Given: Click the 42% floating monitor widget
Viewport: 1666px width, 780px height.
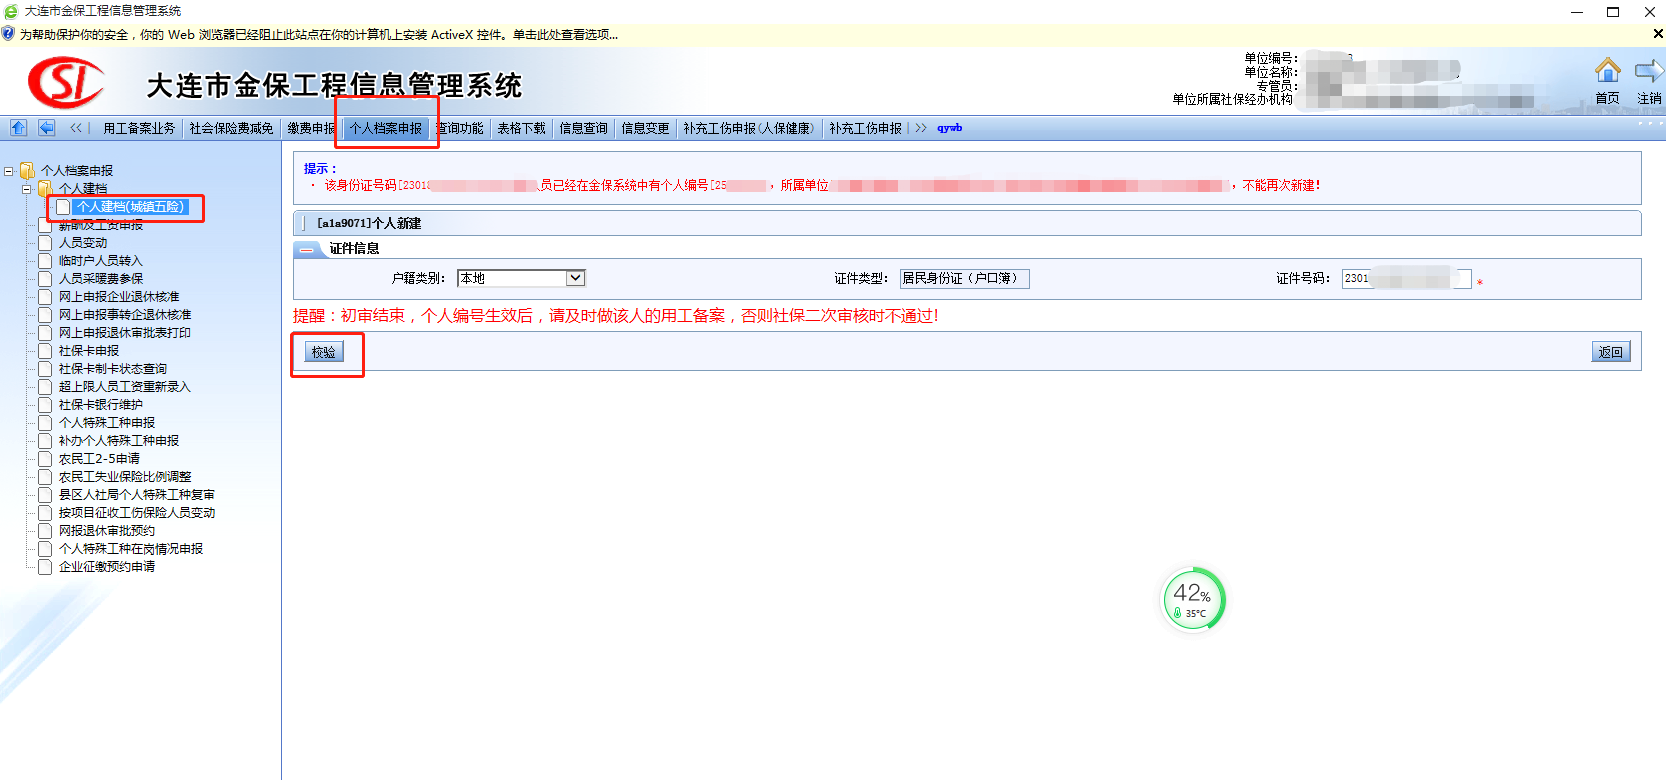Looking at the screenshot, I should 1192,599.
